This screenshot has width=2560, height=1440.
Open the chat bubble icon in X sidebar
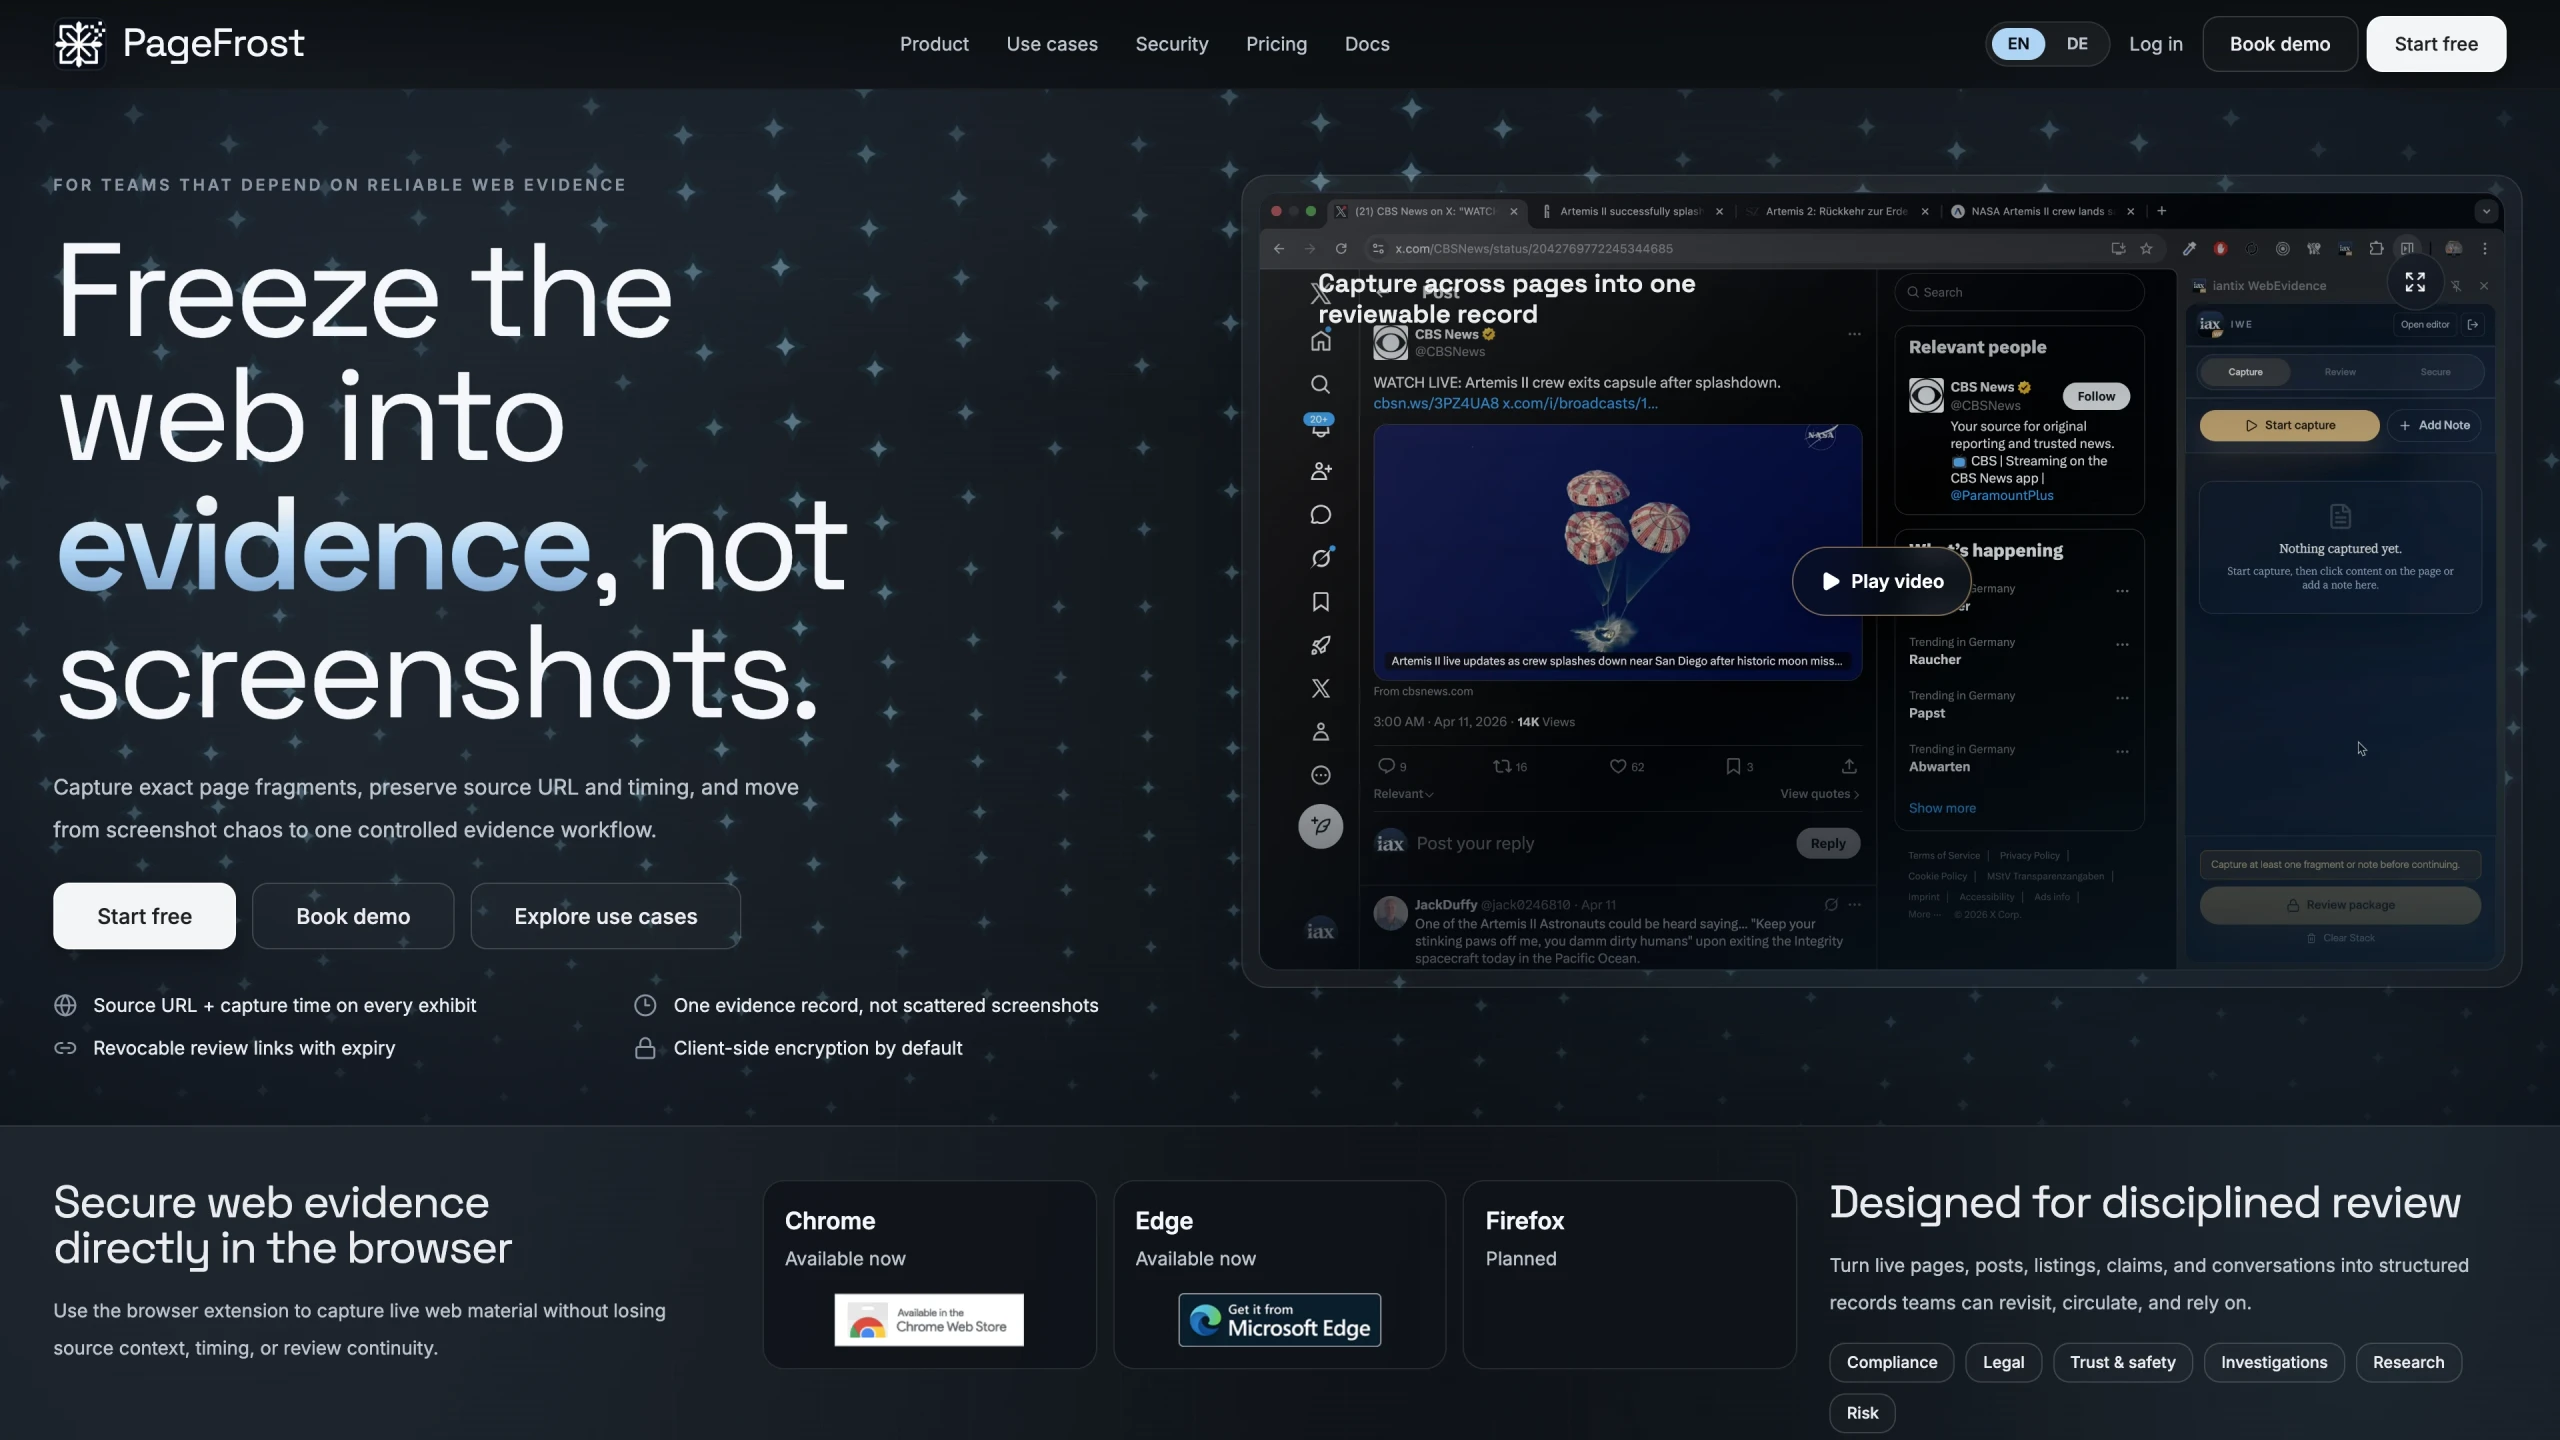point(1320,515)
